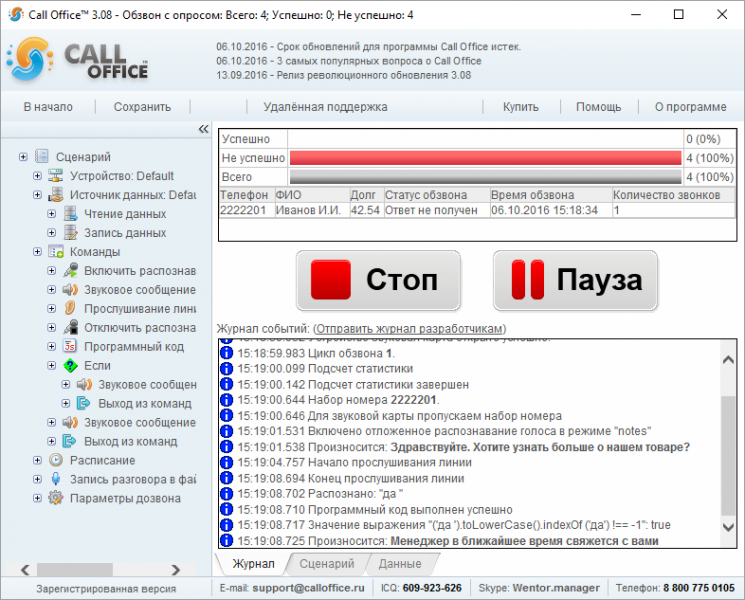This screenshot has height=600, width=745.
Task: Click info icon beside Распознано: "да" entry
Action: tap(227, 494)
